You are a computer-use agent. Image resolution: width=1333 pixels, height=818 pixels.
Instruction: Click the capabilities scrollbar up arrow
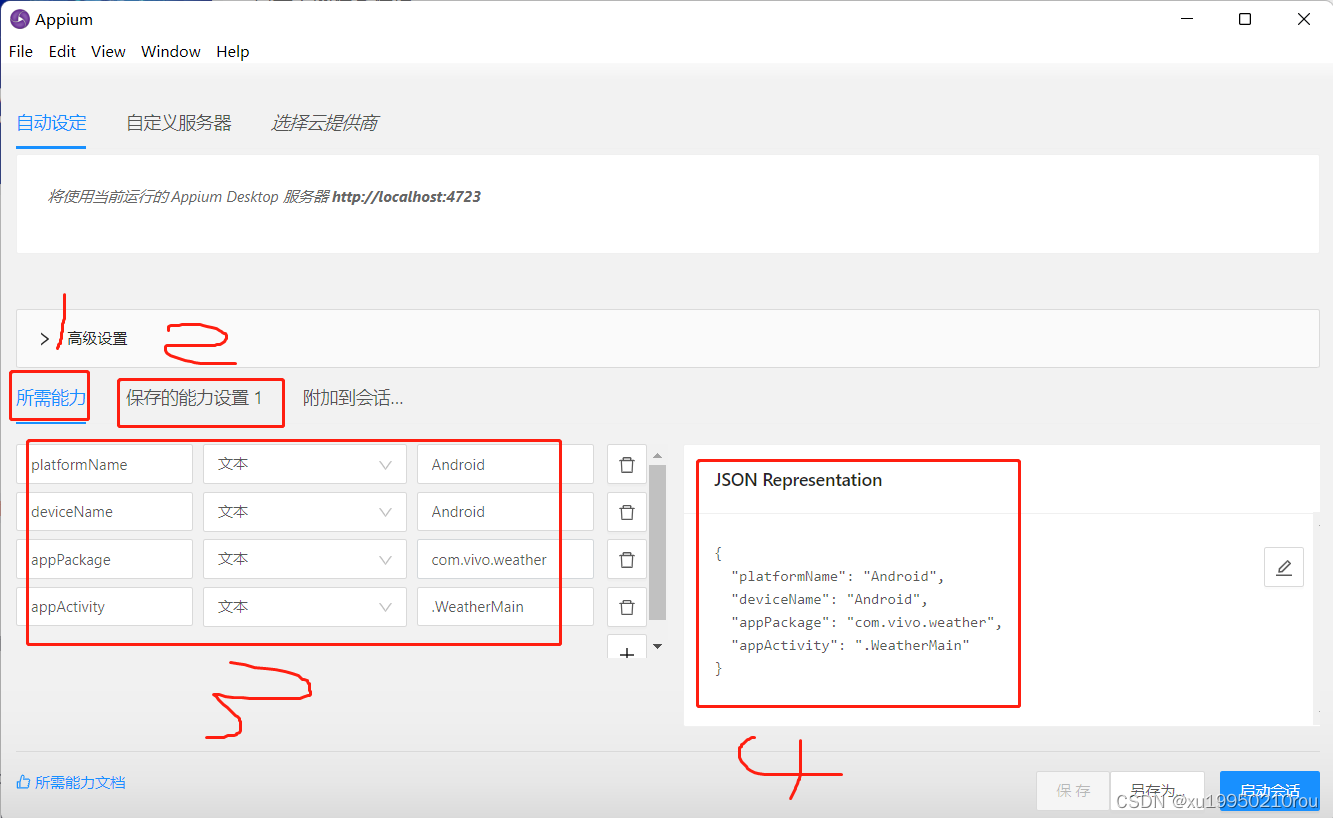(657, 455)
